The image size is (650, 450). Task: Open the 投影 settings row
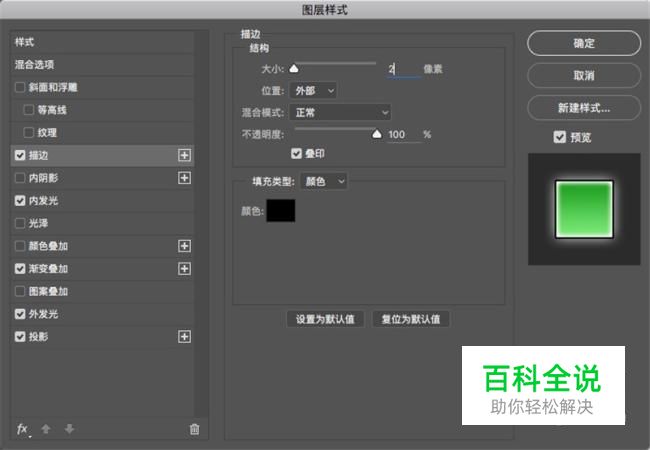click(x=102, y=337)
